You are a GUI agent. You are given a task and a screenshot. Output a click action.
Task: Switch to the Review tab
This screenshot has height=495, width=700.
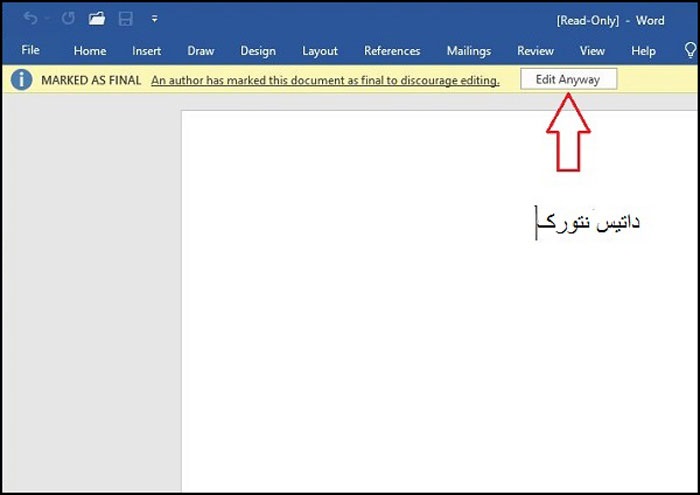[535, 51]
